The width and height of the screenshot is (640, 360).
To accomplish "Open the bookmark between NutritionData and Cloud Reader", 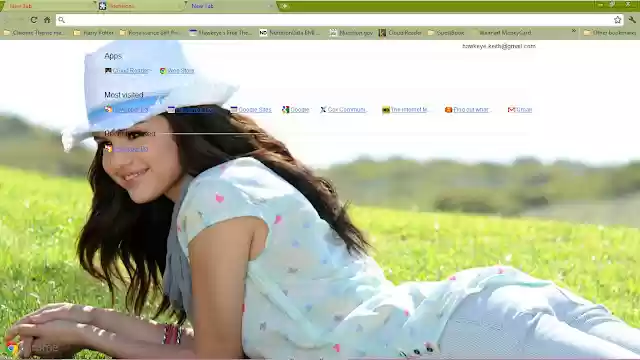I will pos(351,33).
